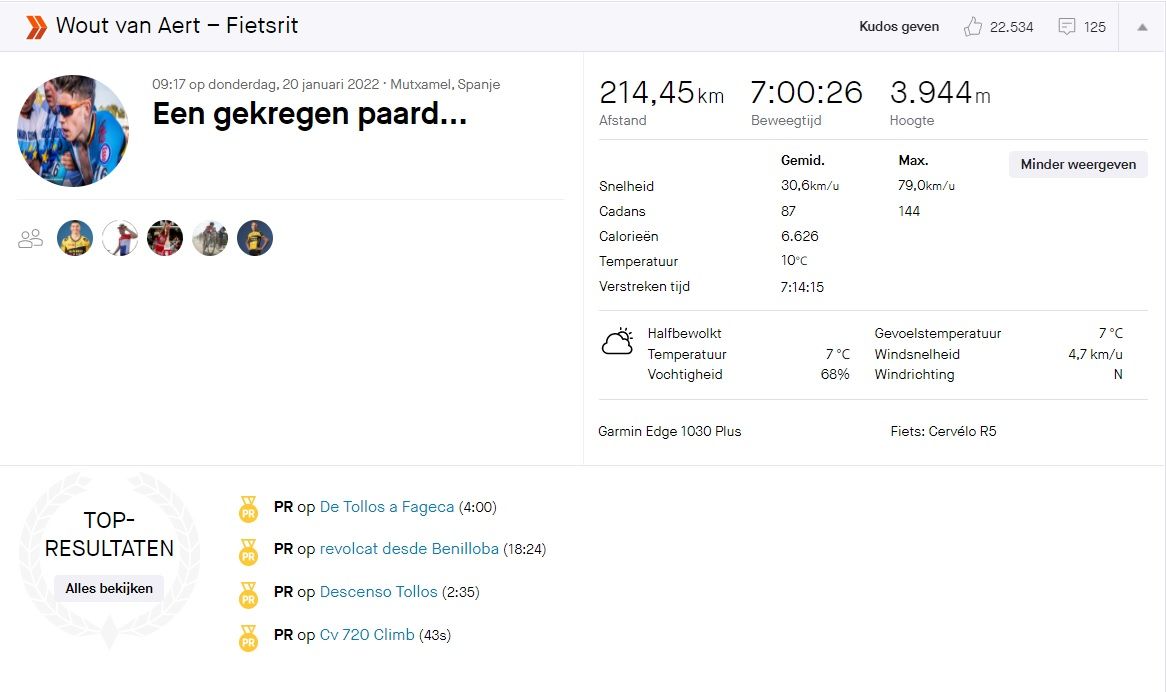Open the Descenso Tollos segment link

[378, 594]
